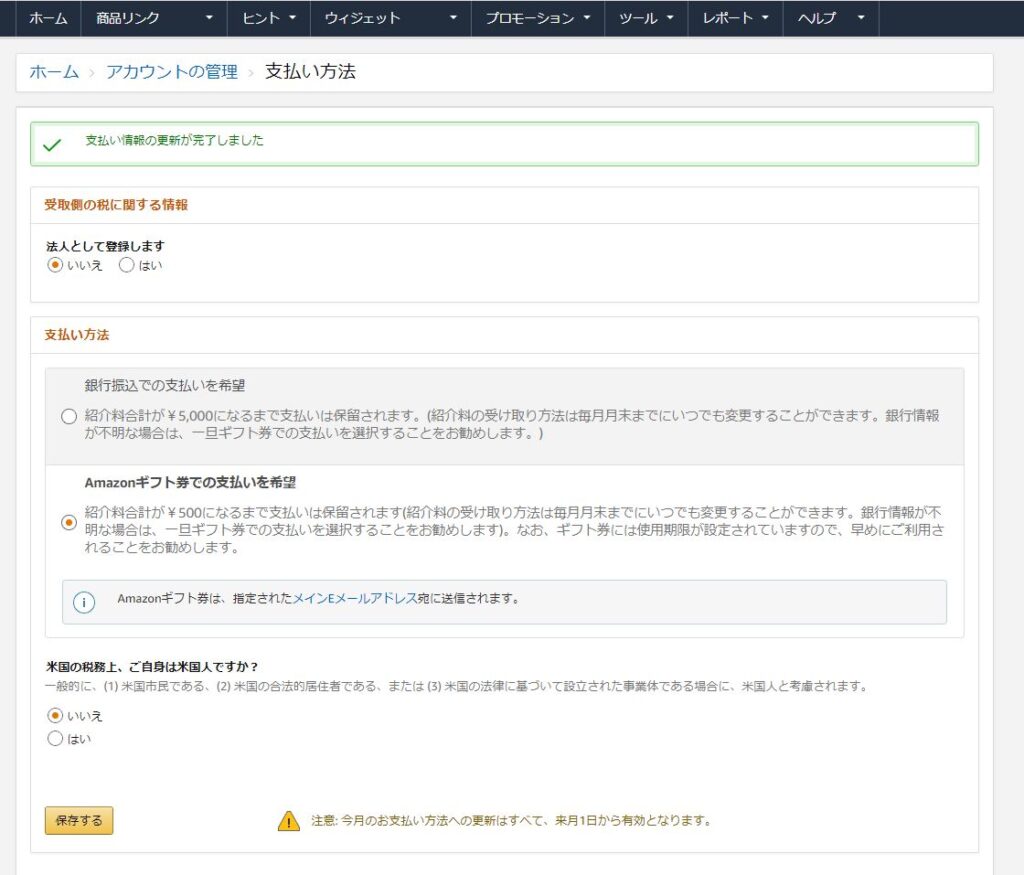Select いいえ for the 米国人 tax question
This screenshot has width=1024, height=875.
point(55,715)
